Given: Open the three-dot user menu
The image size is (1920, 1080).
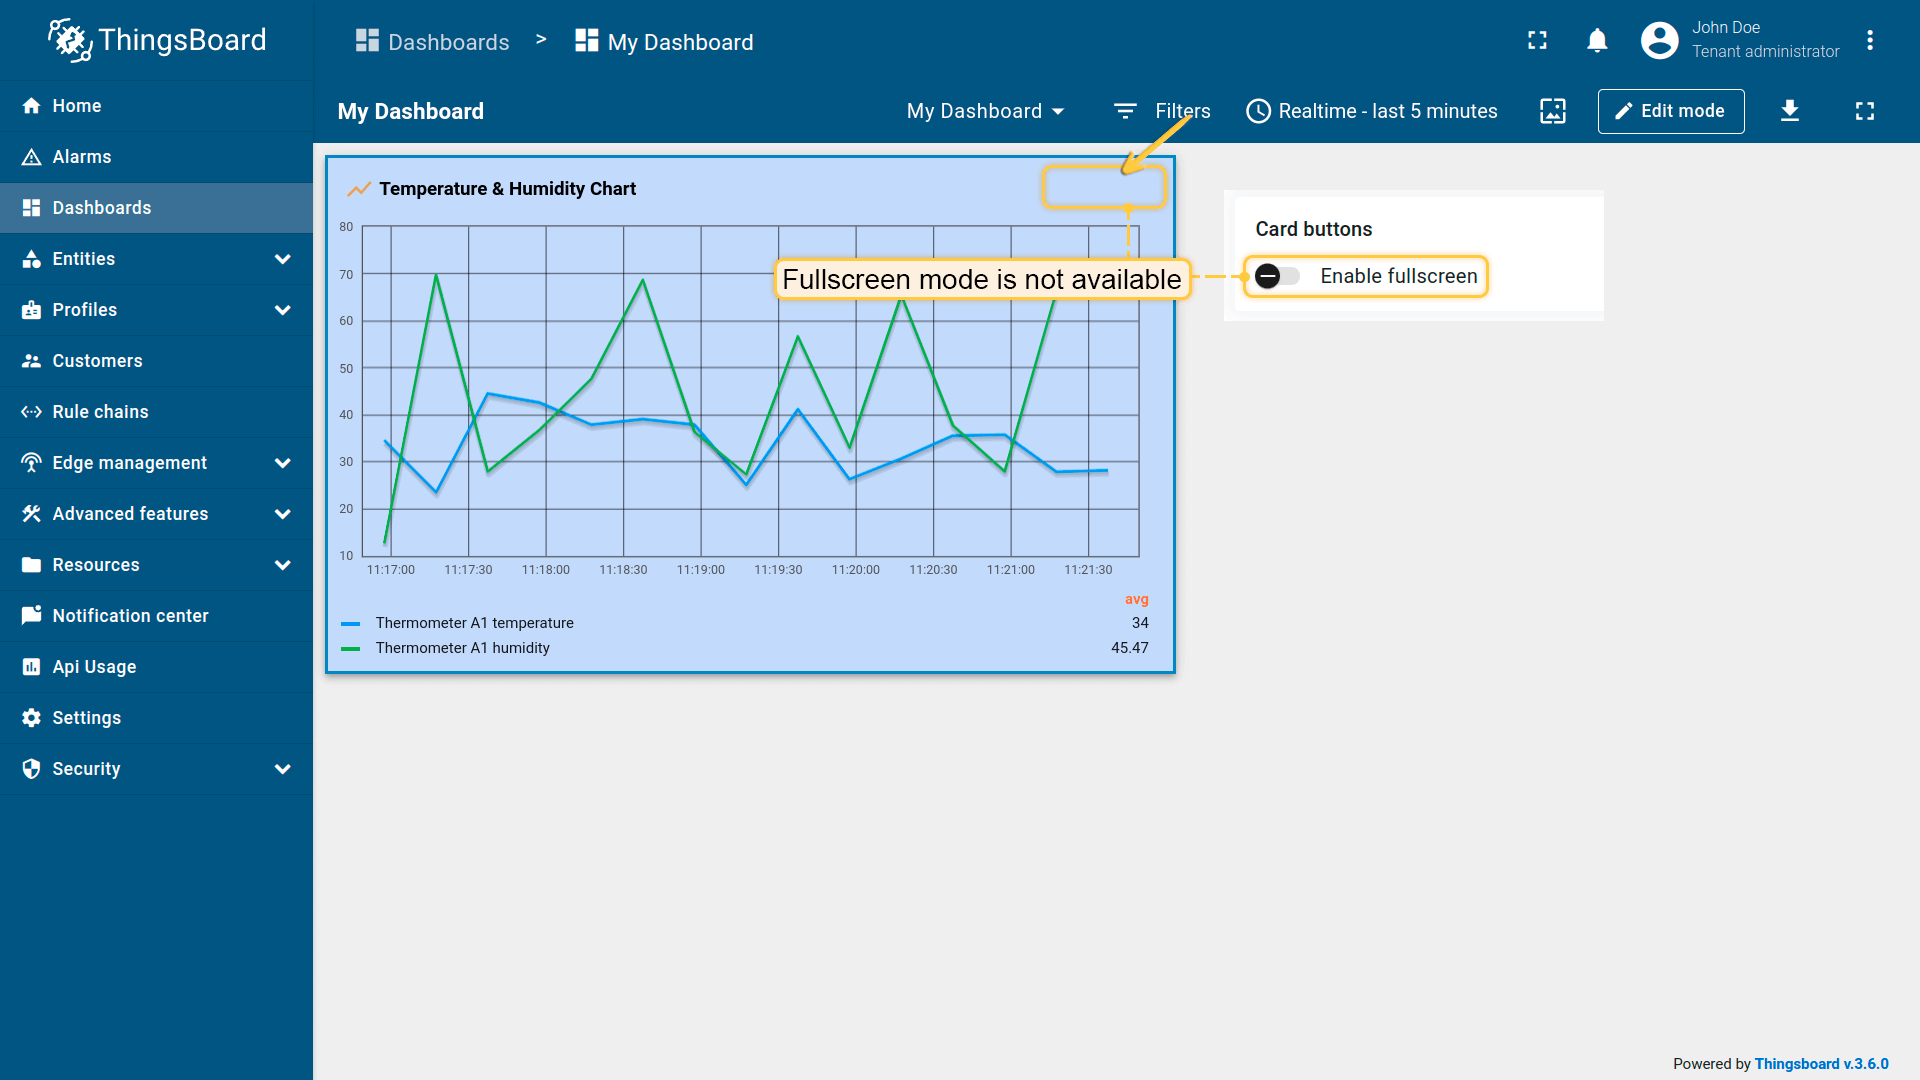Looking at the screenshot, I should pos(1869,40).
